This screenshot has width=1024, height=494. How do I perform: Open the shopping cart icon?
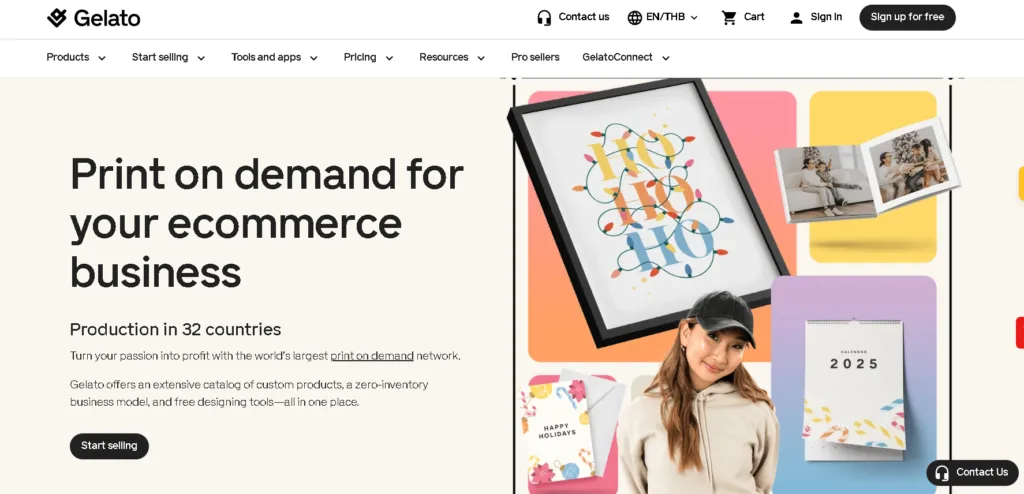click(x=729, y=18)
